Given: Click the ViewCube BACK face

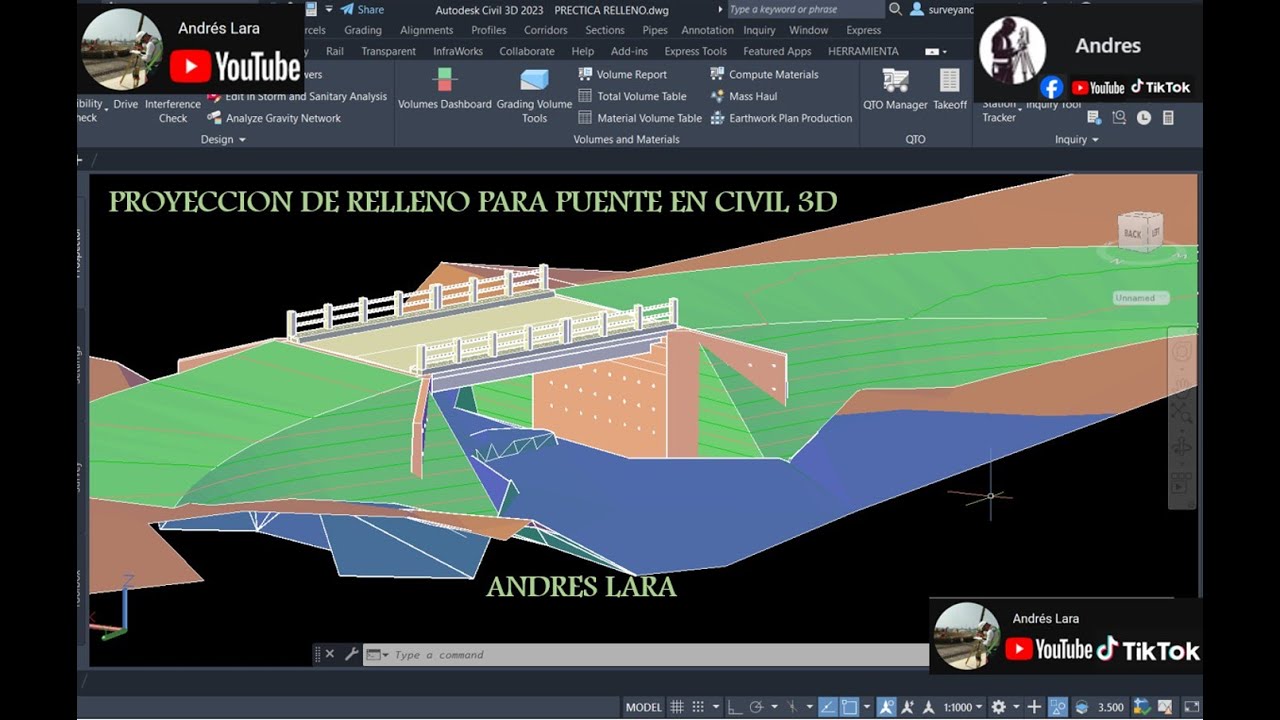Looking at the screenshot, I should click(1132, 233).
